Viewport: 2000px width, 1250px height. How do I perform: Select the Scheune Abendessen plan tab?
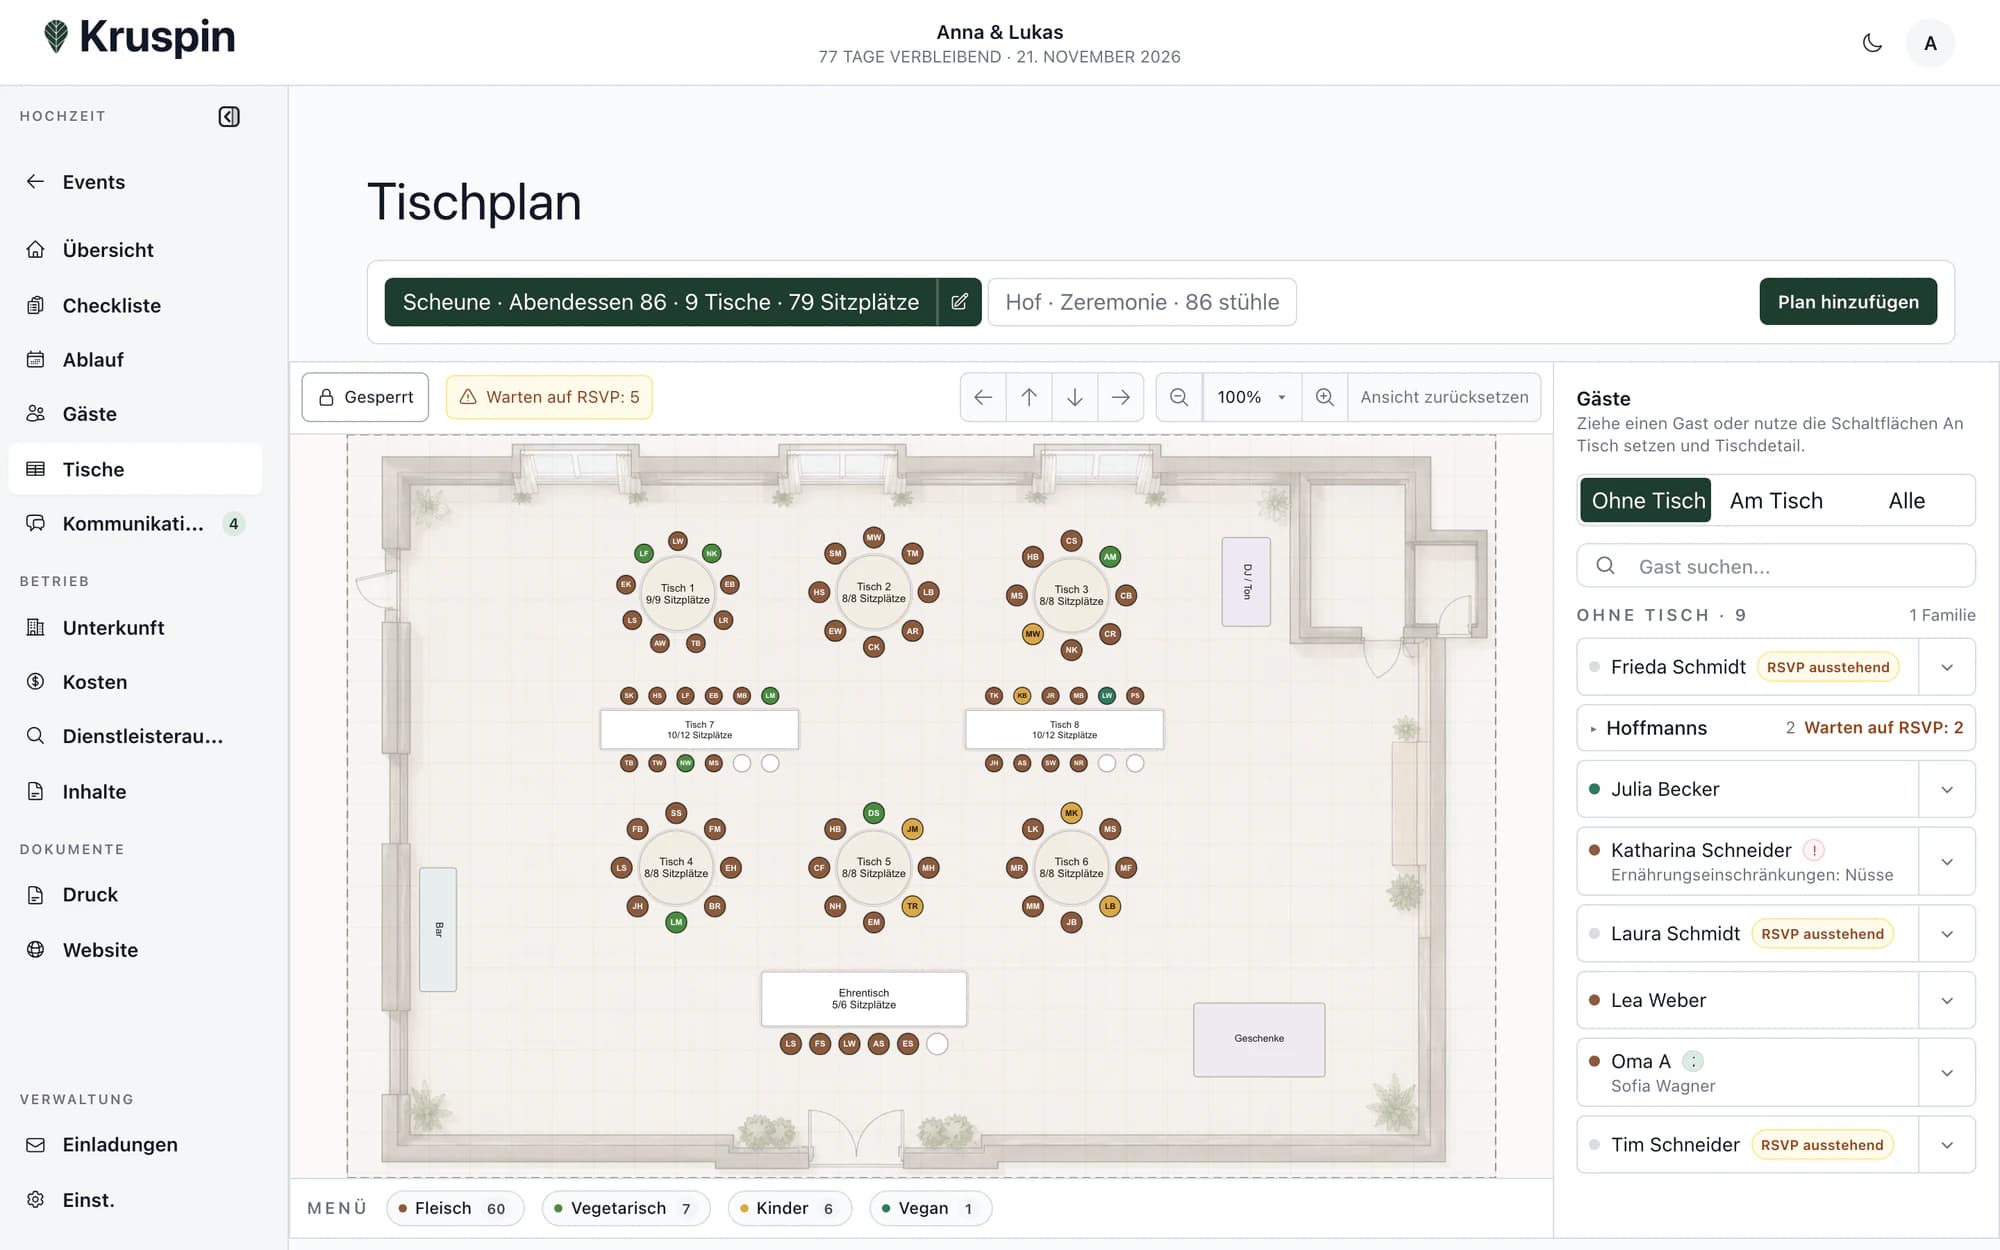click(661, 302)
